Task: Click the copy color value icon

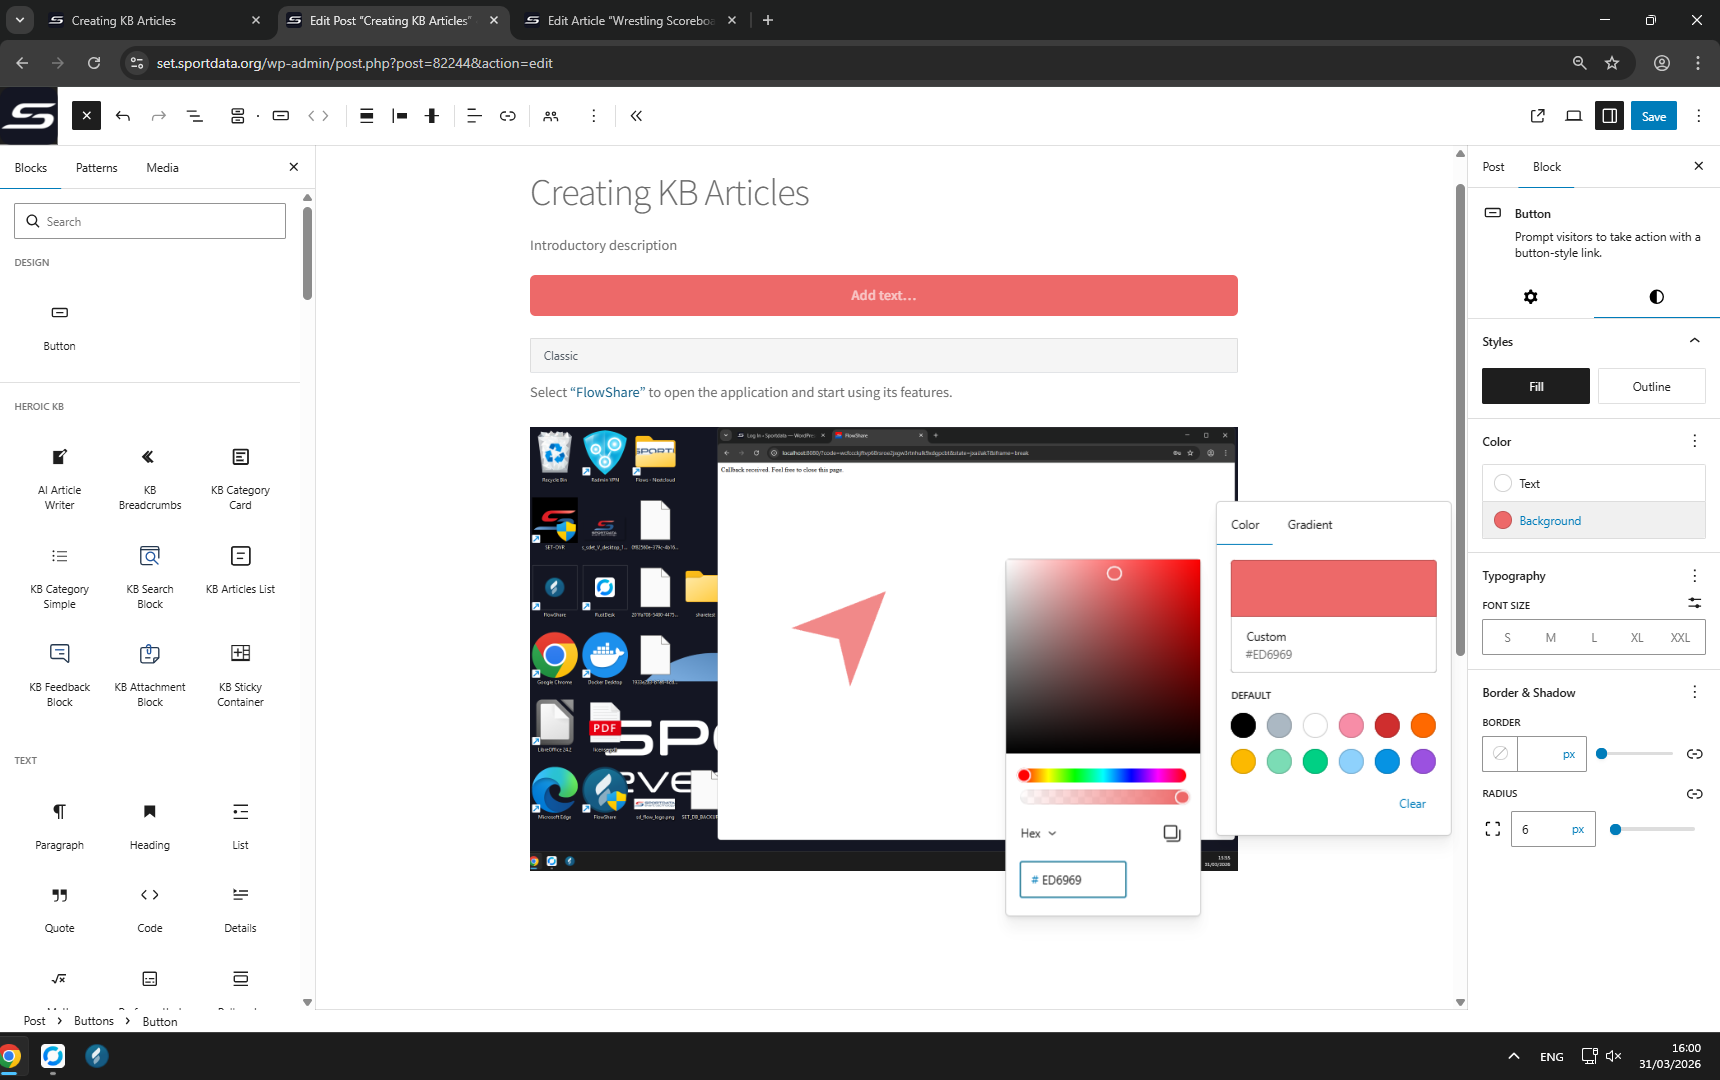Action: [x=1172, y=833]
